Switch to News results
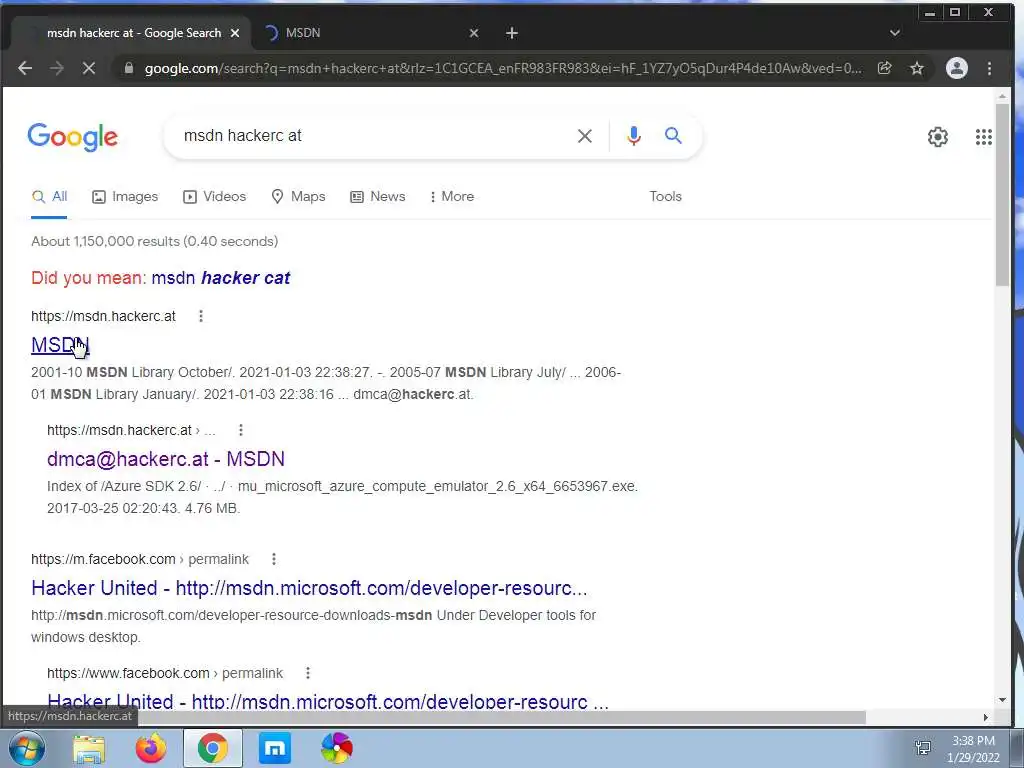 tap(377, 197)
